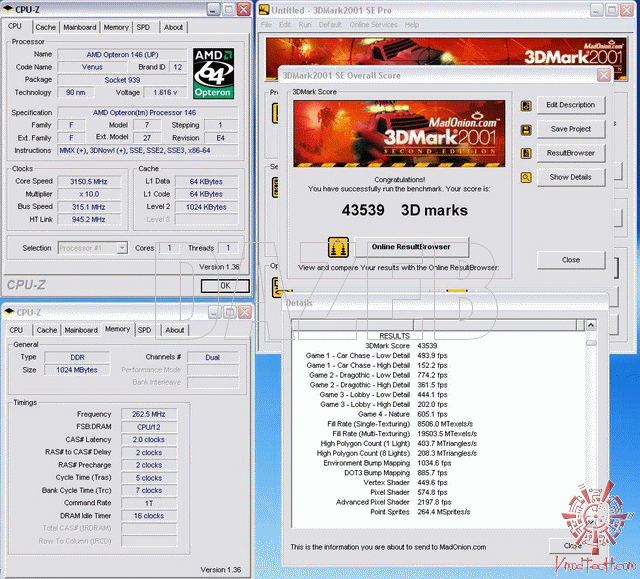Close the 3DMark2001 SE Overall Score dialog

click(x=604, y=75)
